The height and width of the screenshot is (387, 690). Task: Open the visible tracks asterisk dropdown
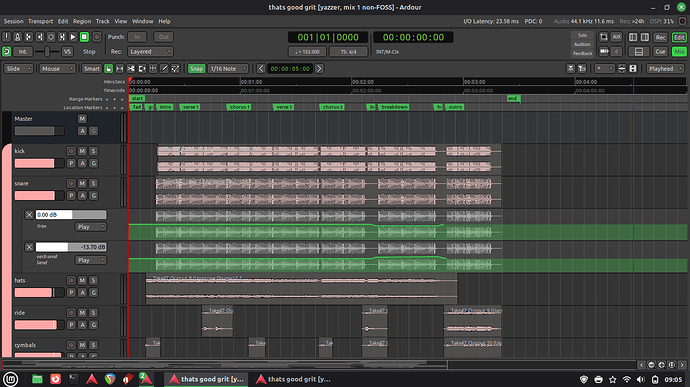(x=604, y=69)
